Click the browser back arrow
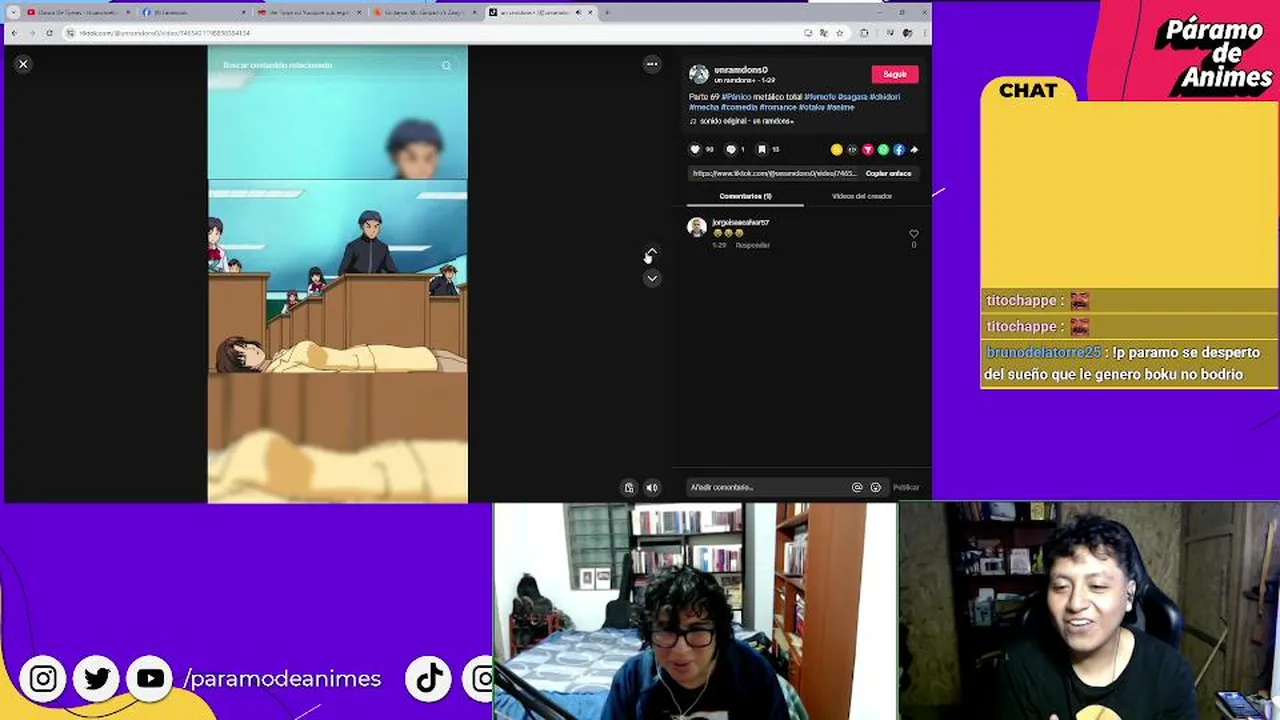 click(x=13, y=33)
